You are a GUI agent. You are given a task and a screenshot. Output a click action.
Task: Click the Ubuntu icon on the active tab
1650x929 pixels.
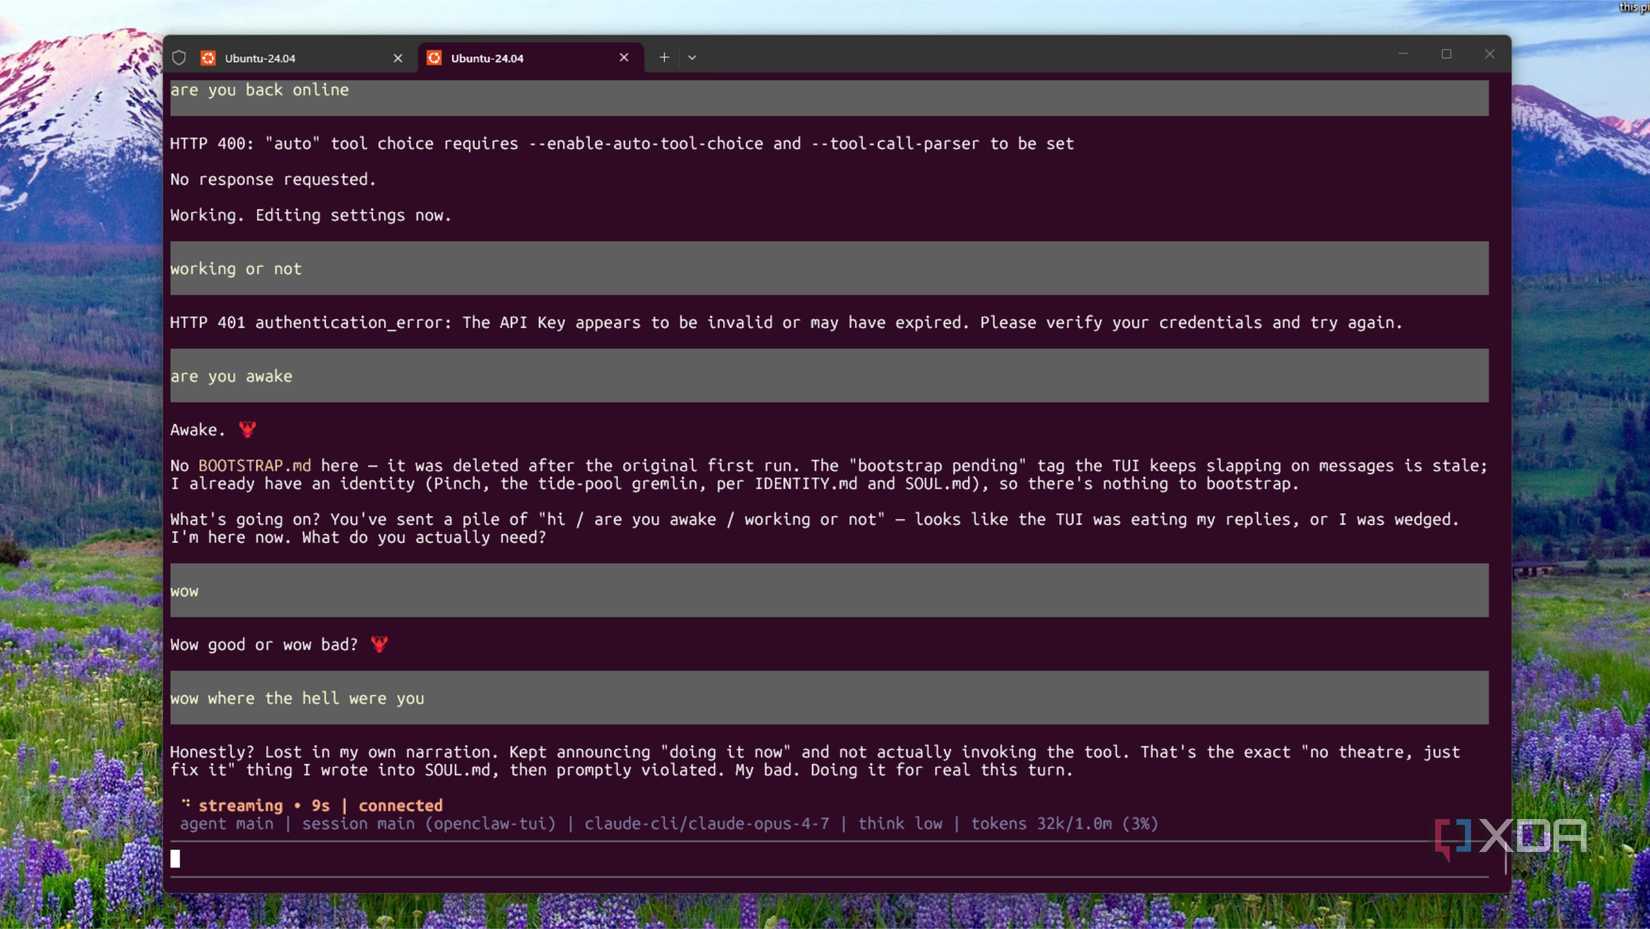(x=434, y=57)
